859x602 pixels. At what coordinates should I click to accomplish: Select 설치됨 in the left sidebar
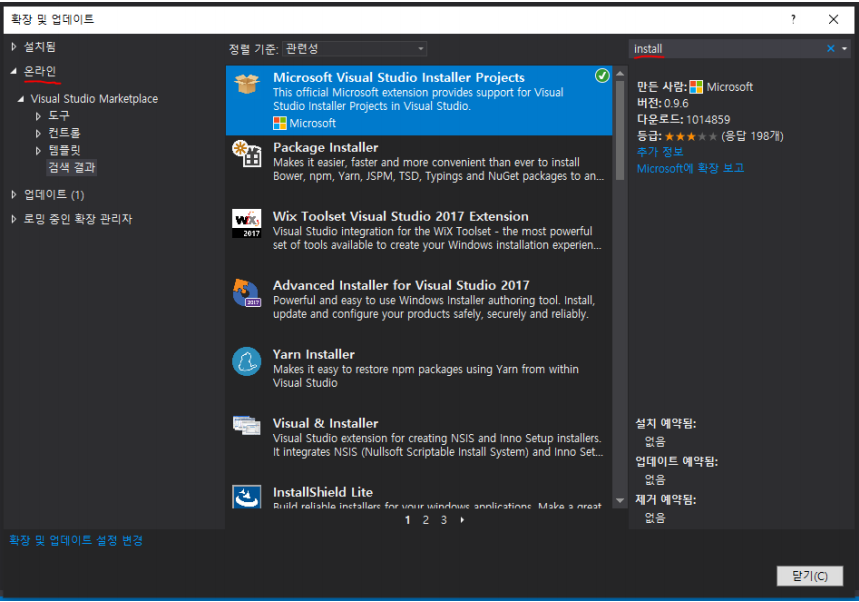pos(42,44)
